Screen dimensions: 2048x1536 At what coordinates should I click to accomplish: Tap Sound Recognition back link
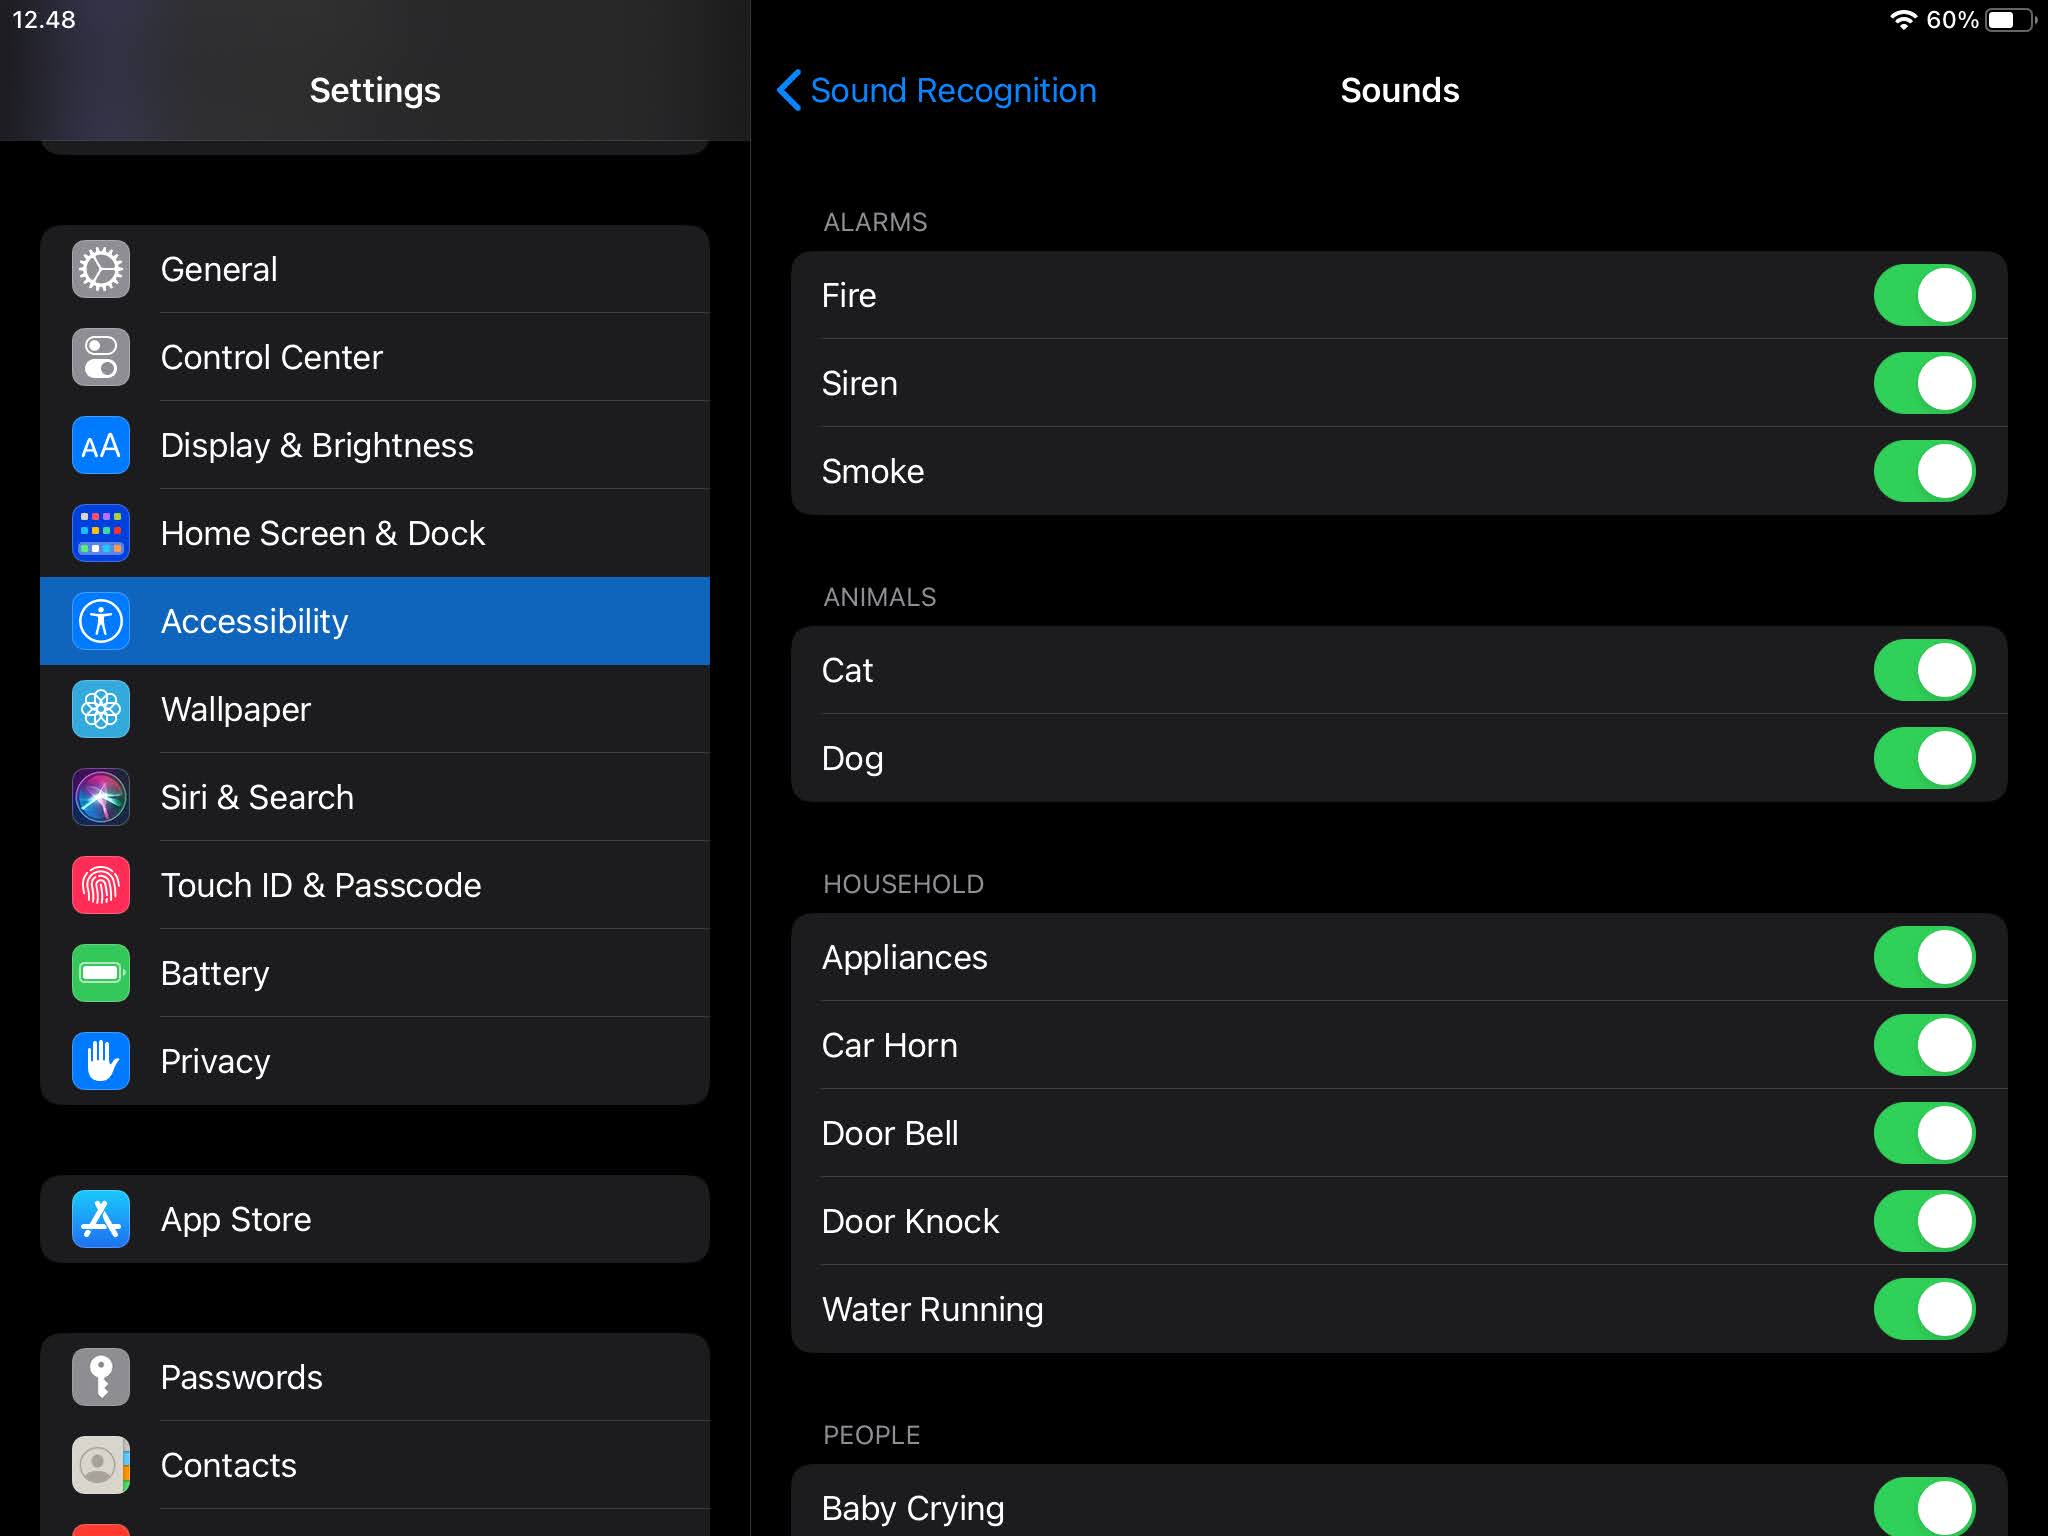[952, 90]
